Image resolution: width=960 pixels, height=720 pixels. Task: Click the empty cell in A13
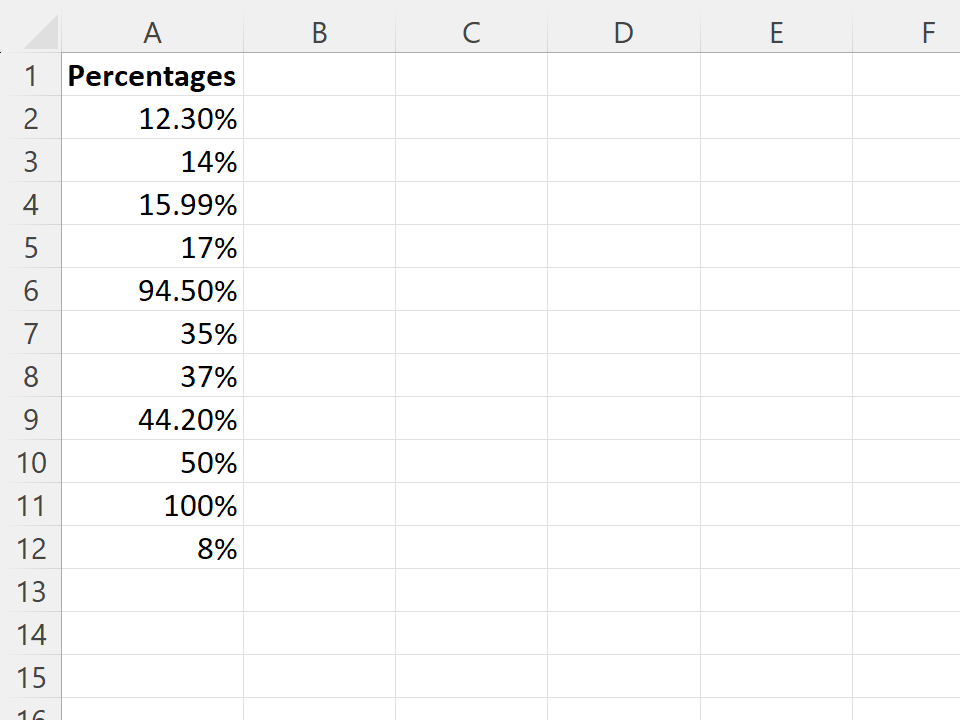click(152, 591)
